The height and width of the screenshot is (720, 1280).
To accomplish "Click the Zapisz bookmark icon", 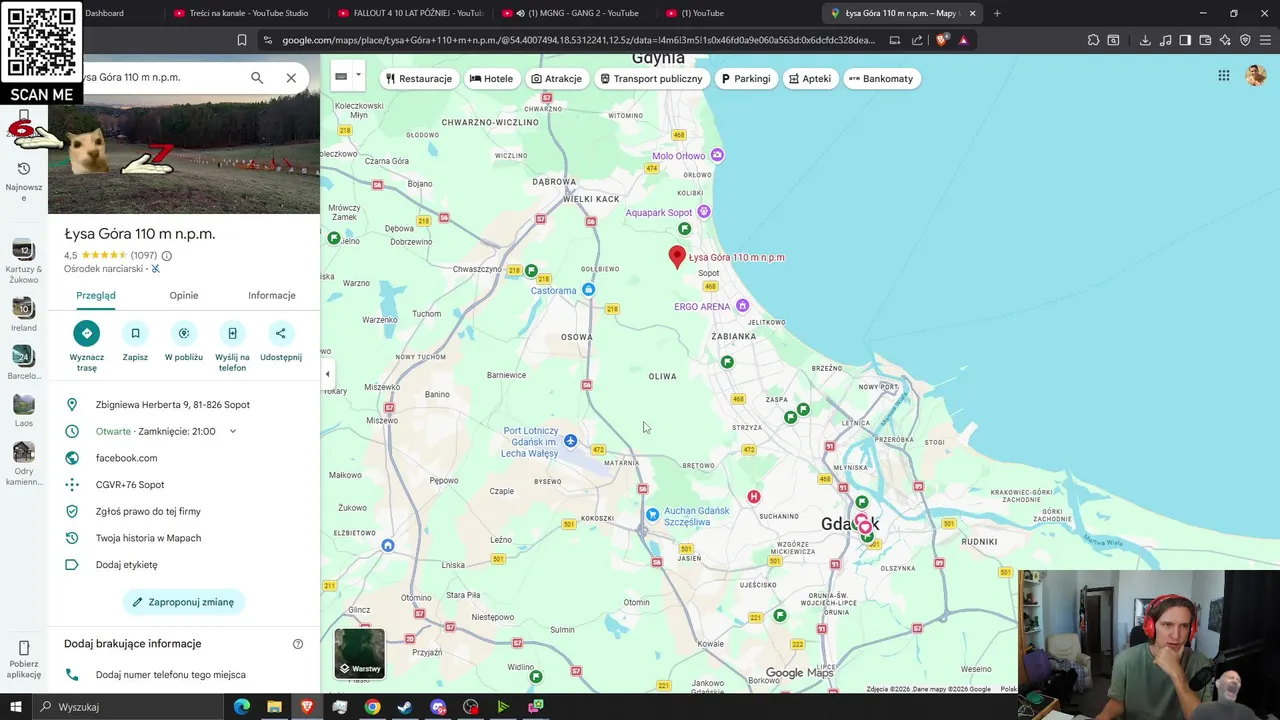I will (135, 333).
